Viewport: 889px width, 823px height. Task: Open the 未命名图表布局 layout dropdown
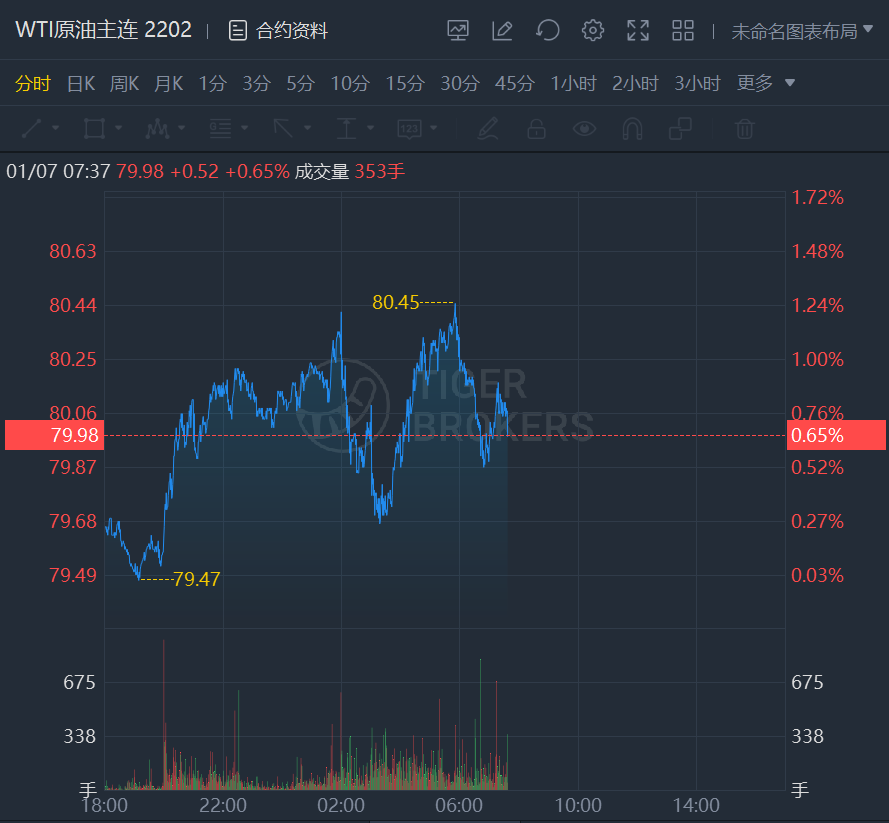(x=802, y=31)
